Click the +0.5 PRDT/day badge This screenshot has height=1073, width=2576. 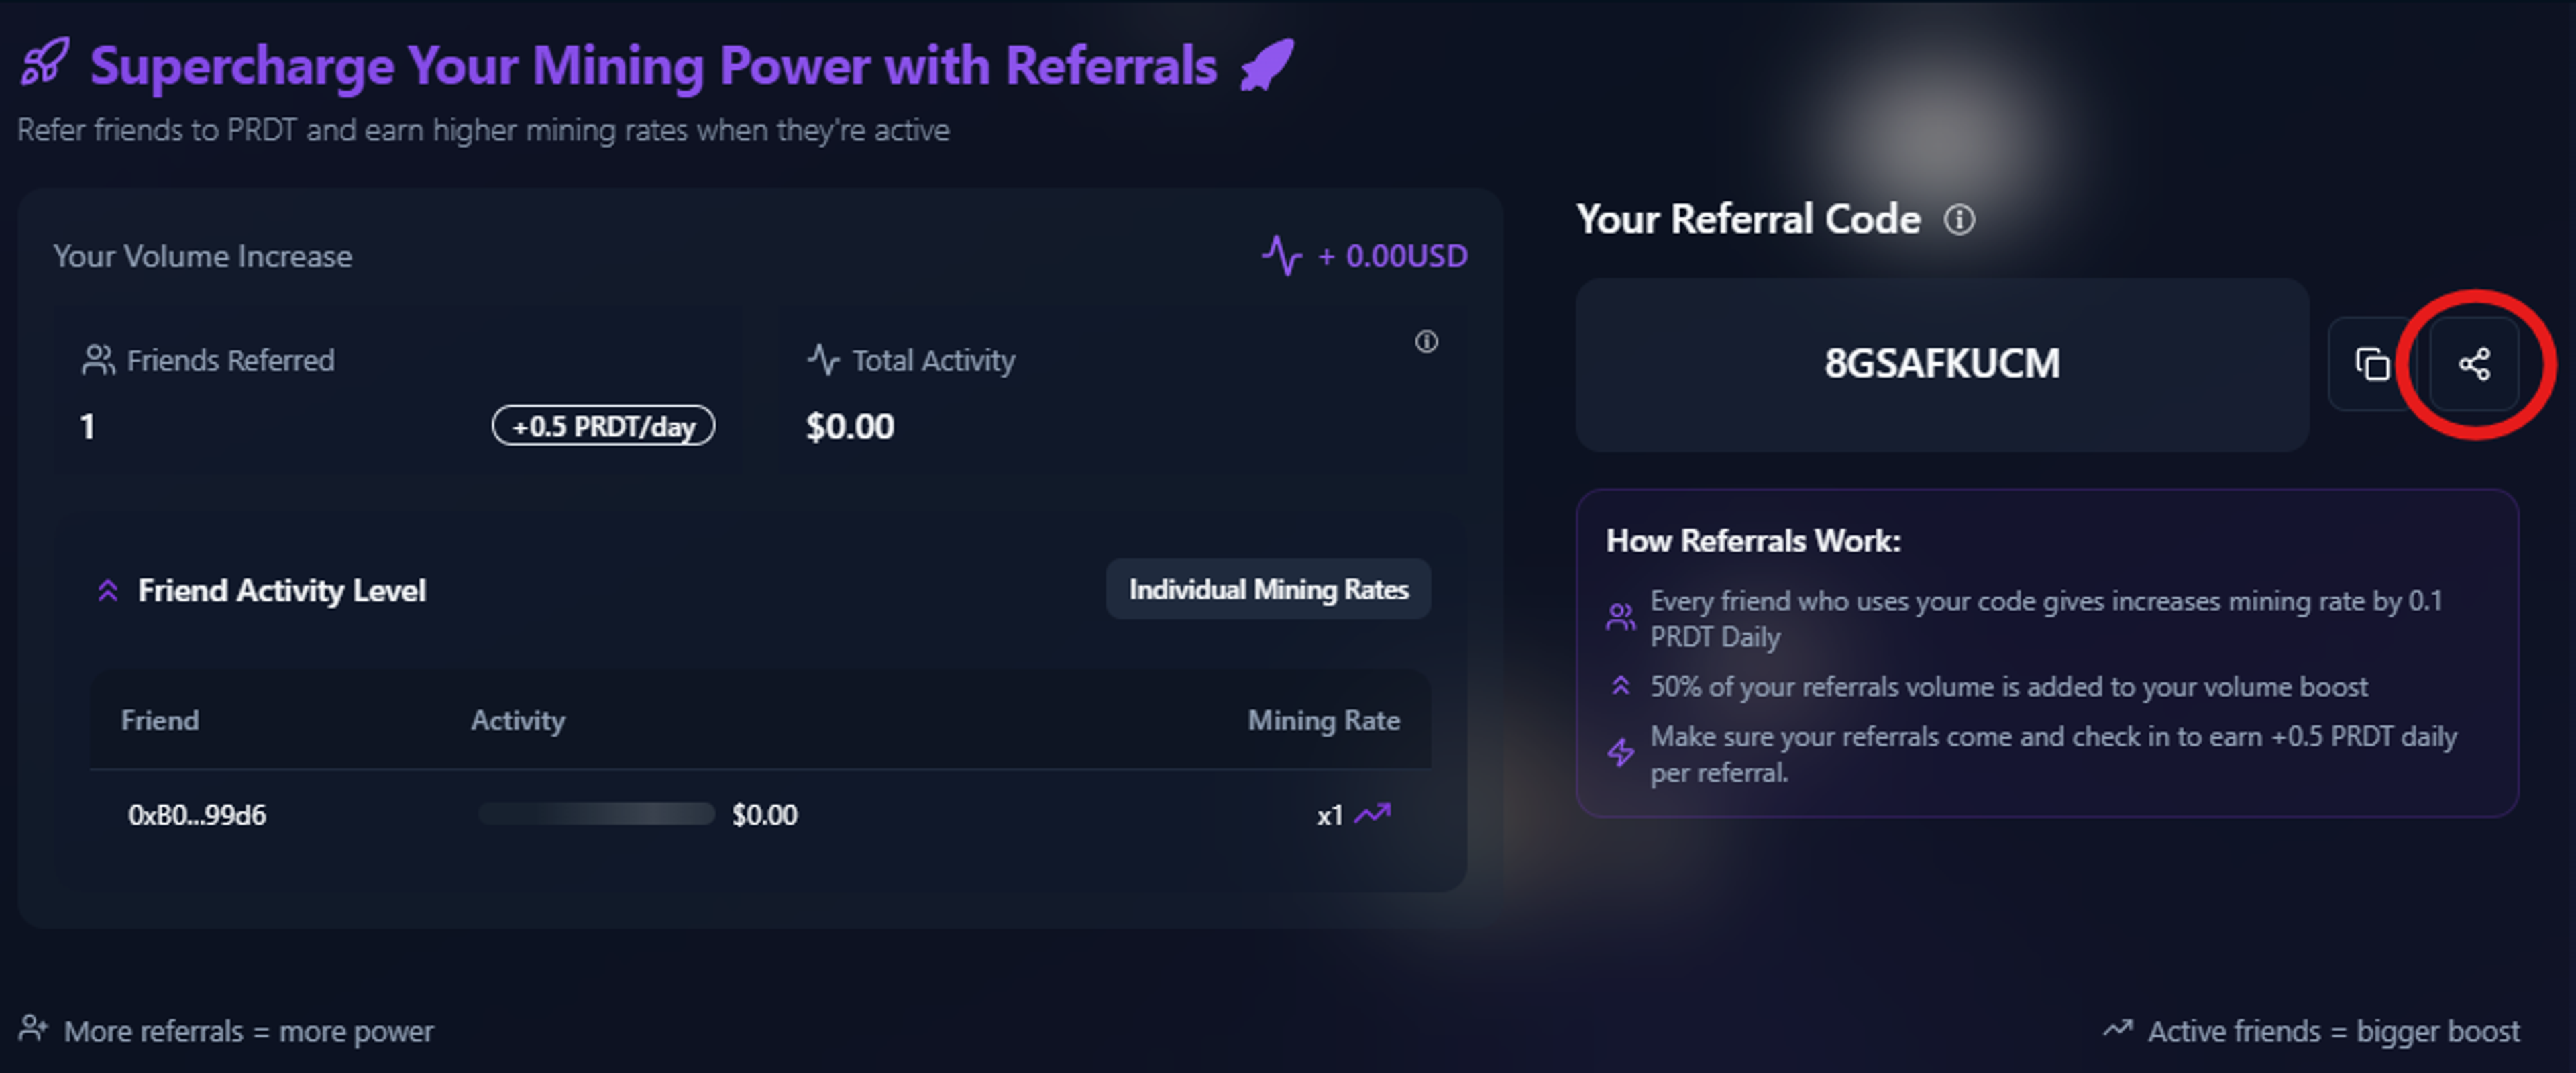pyautogui.click(x=602, y=425)
